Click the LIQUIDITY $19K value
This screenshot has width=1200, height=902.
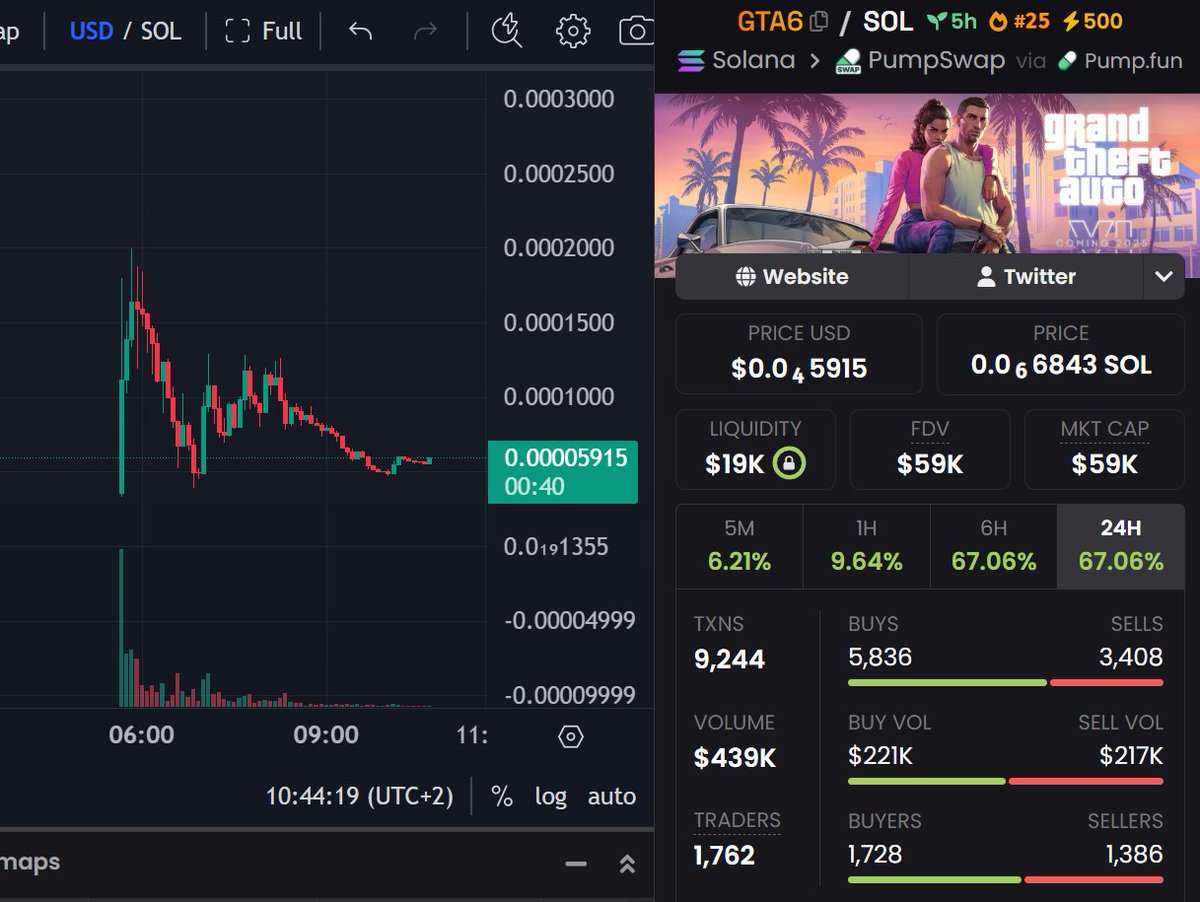click(x=735, y=464)
